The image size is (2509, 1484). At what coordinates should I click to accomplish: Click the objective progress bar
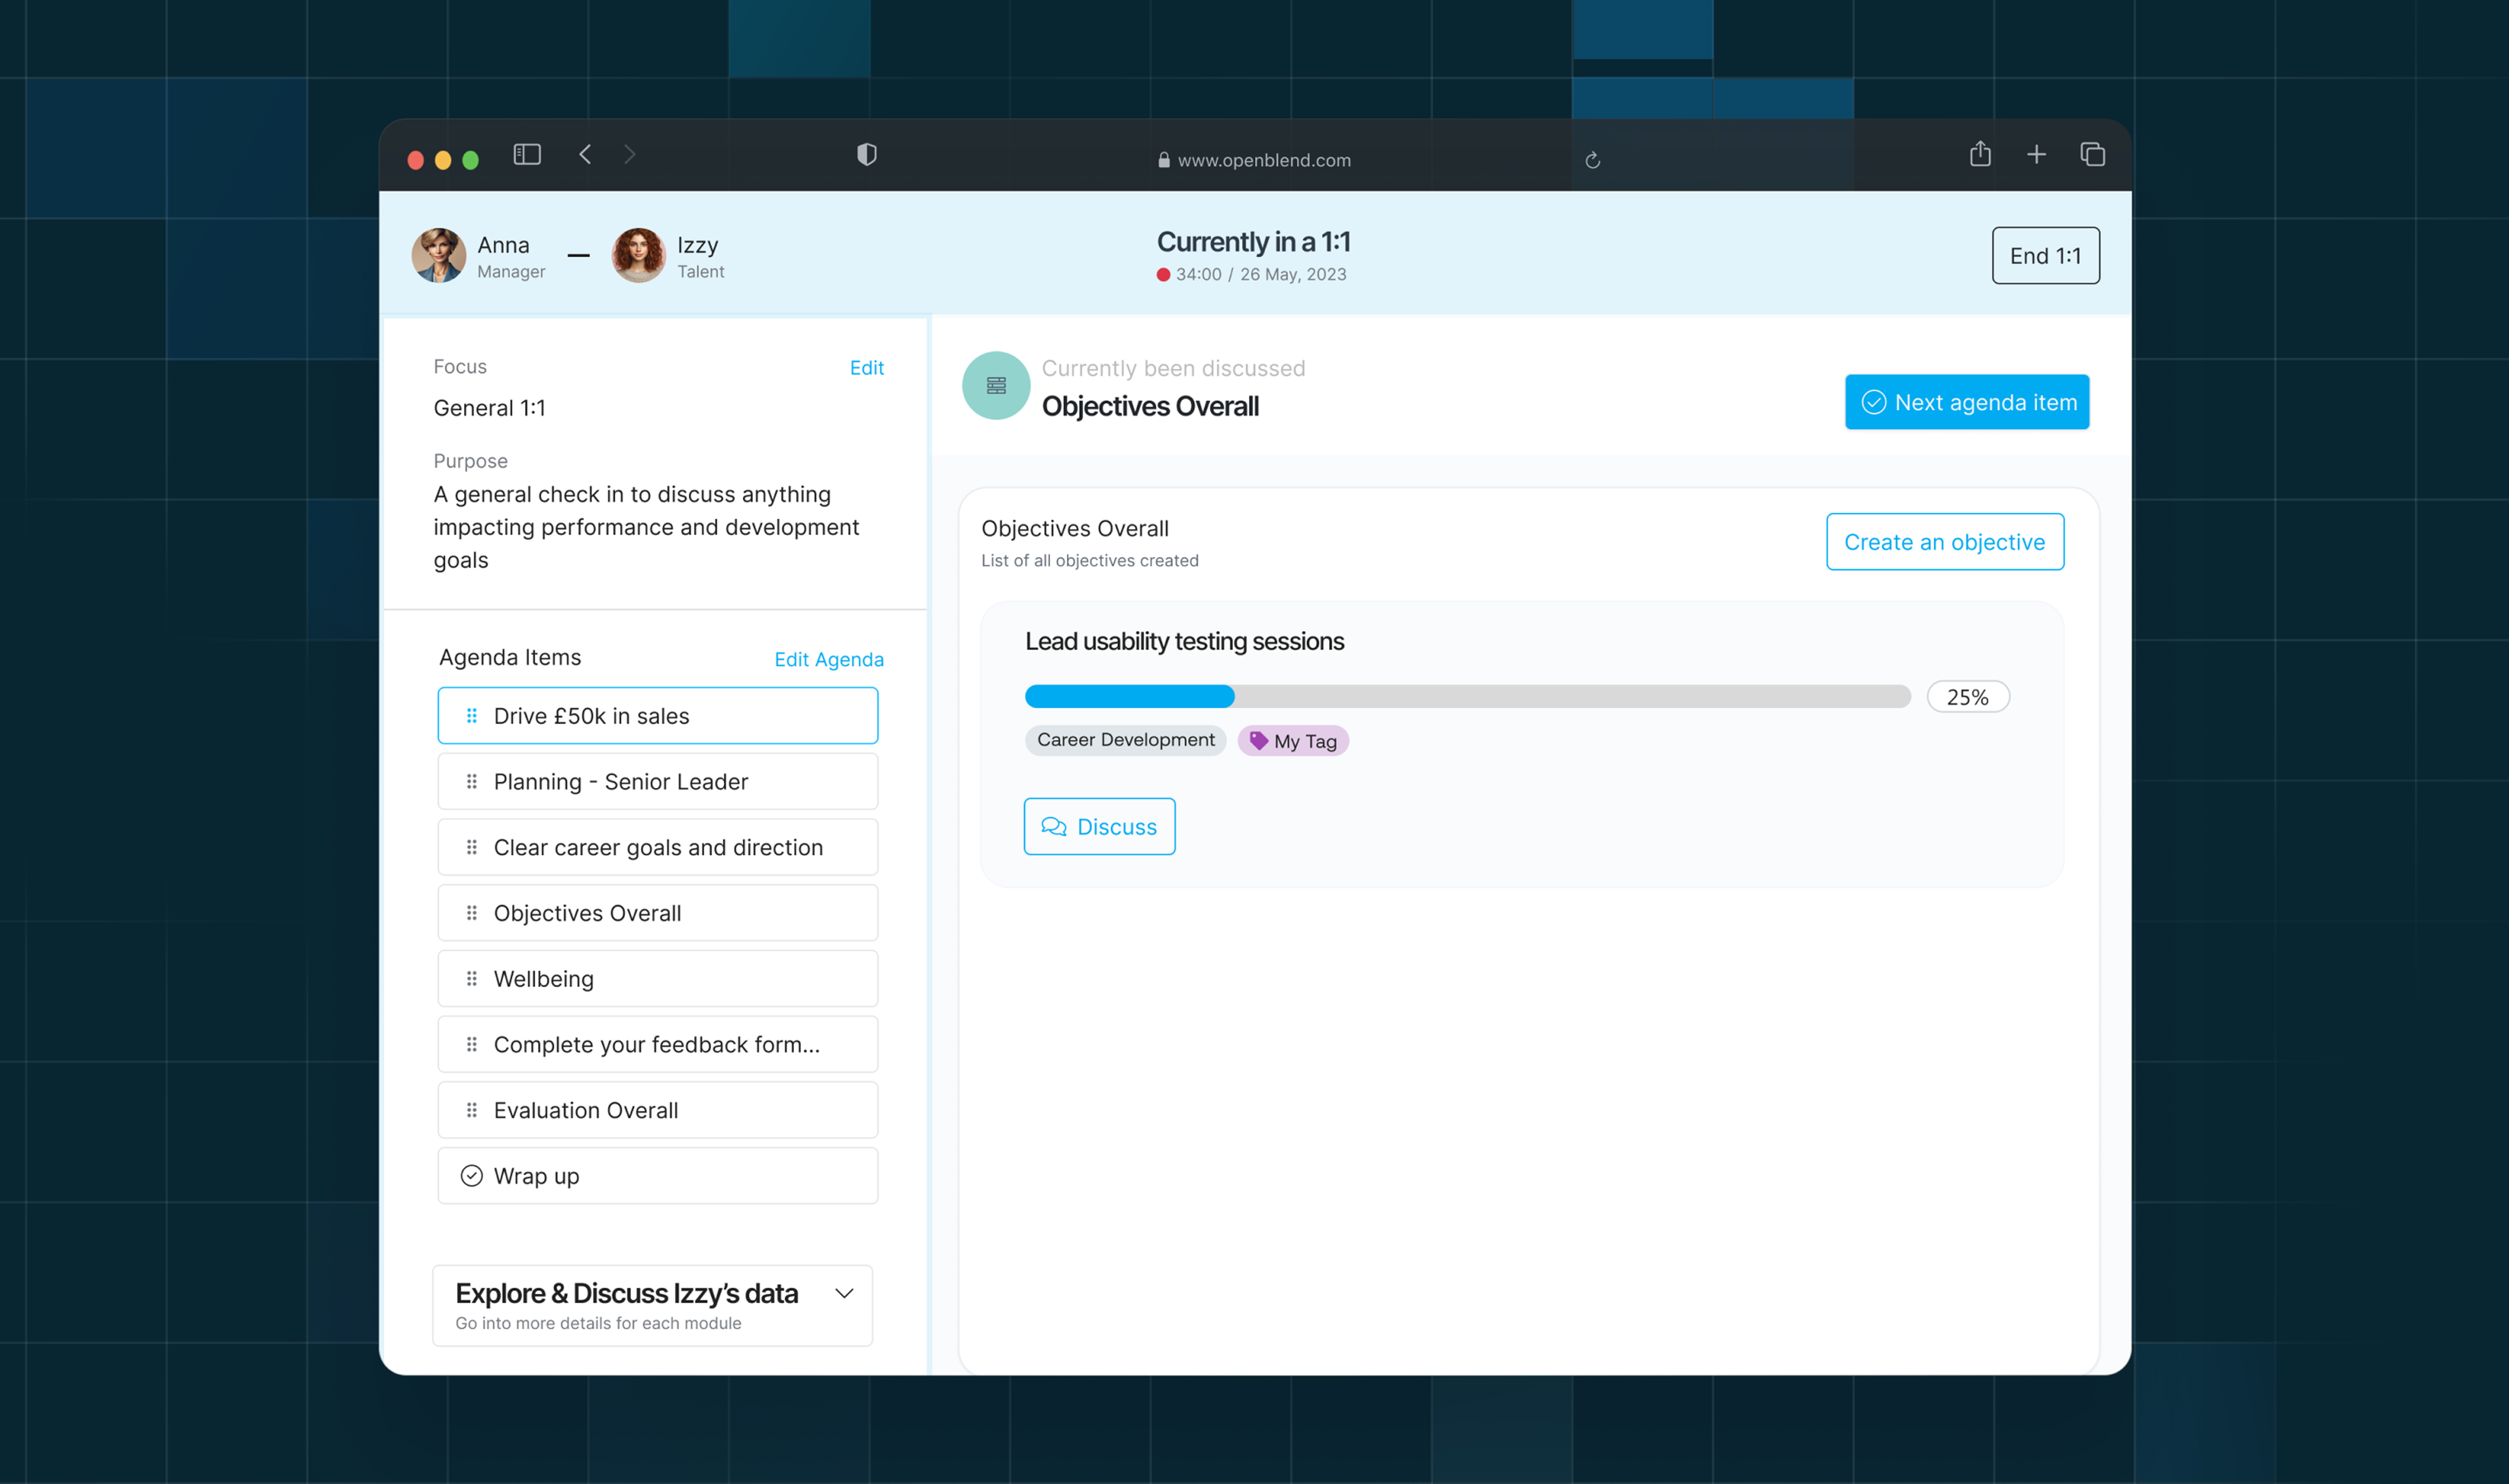pyautogui.click(x=1467, y=697)
